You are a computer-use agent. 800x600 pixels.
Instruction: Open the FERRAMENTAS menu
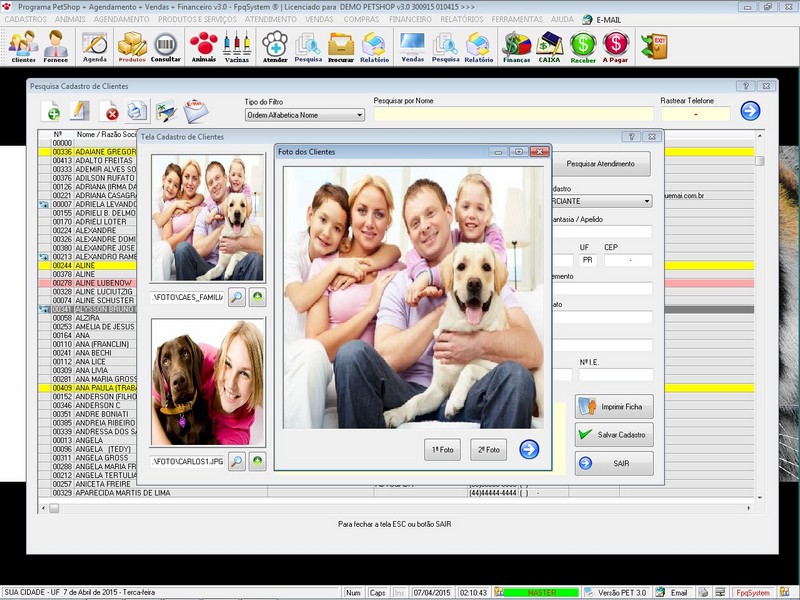pyautogui.click(x=517, y=19)
